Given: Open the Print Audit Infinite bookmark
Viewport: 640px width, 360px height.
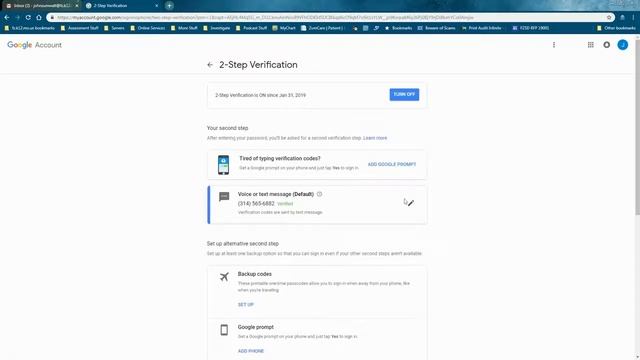Looking at the screenshot, I should click(482, 28).
